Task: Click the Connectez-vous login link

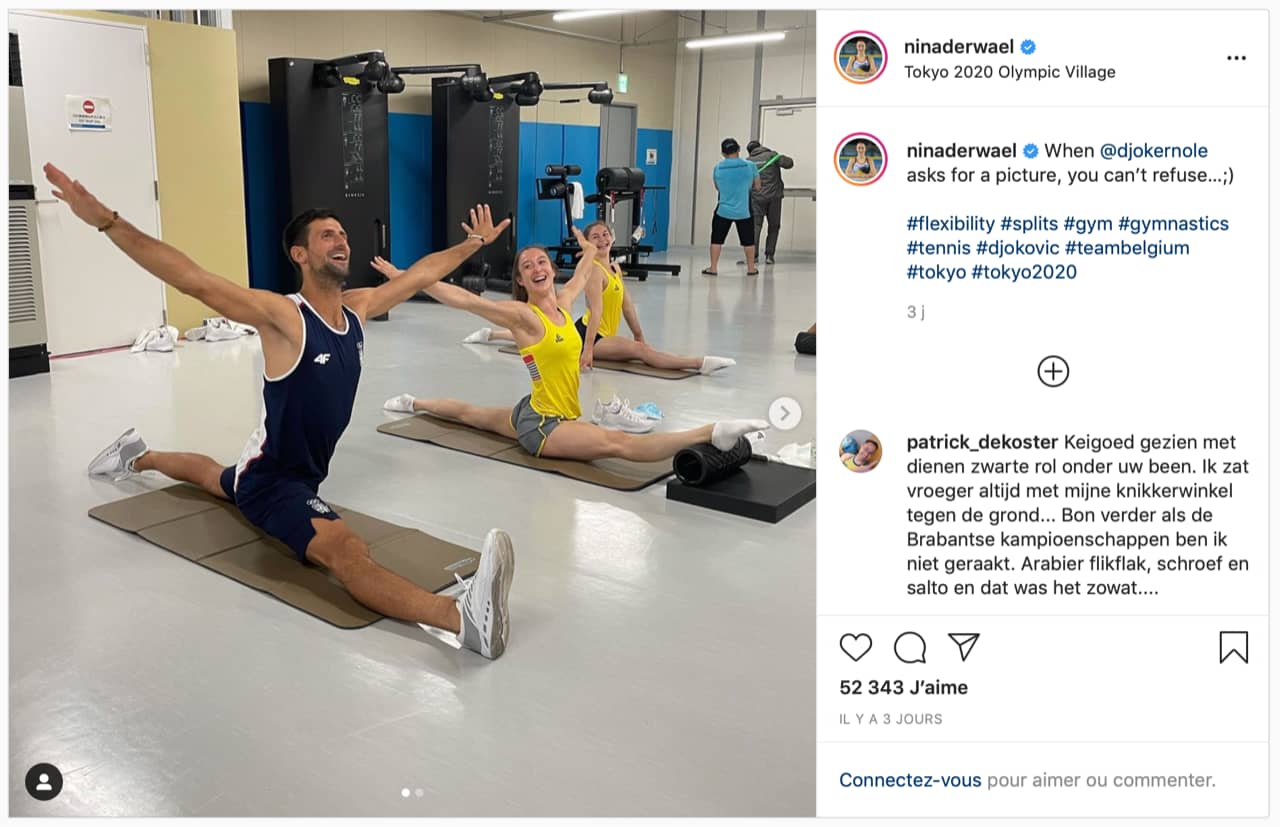Action: (910, 780)
